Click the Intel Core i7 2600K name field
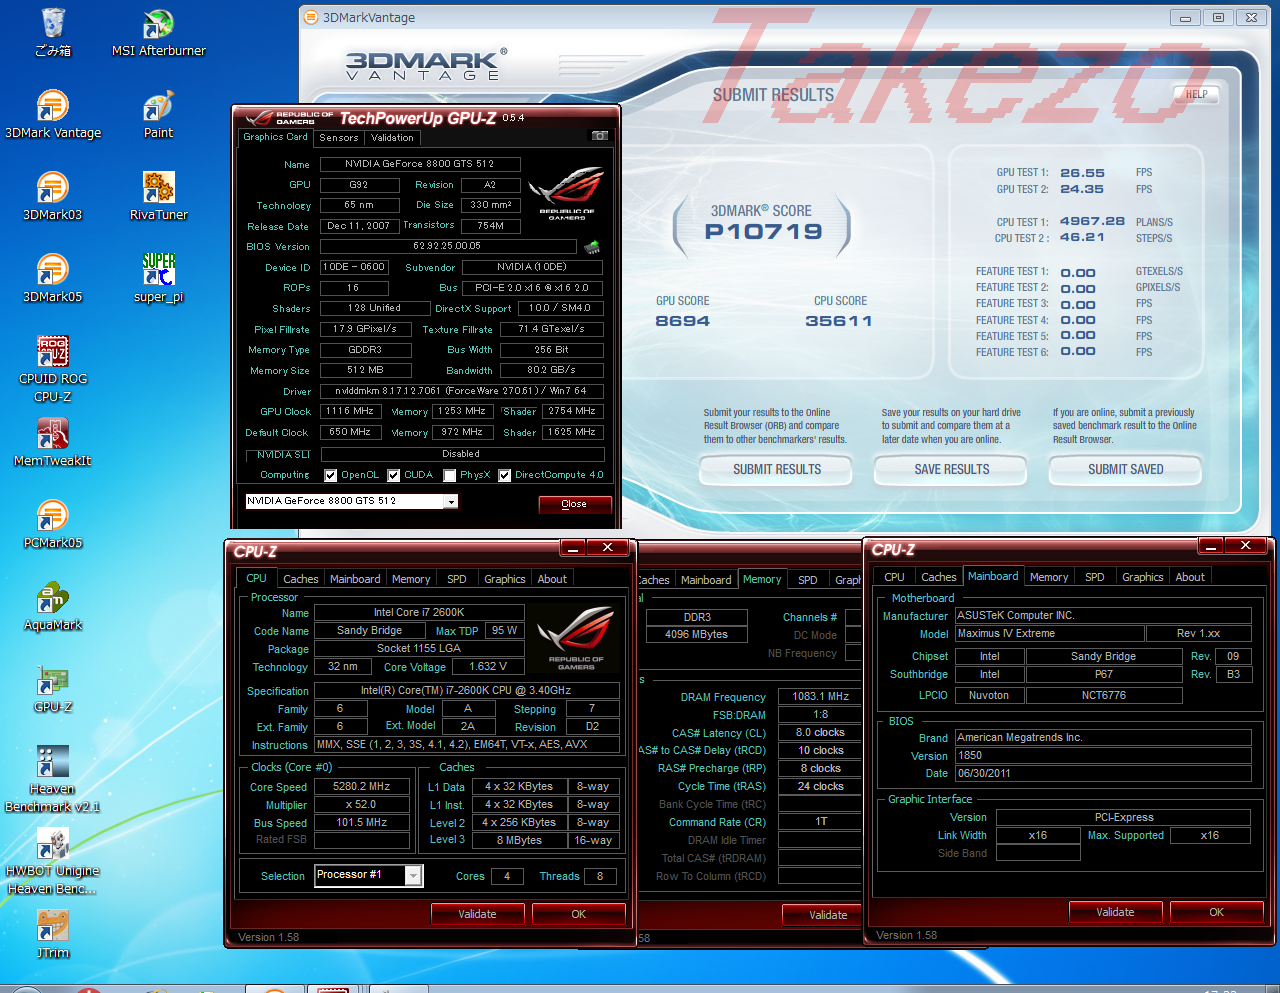The width and height of the screenshot is (1280, 993). point(419,613)
